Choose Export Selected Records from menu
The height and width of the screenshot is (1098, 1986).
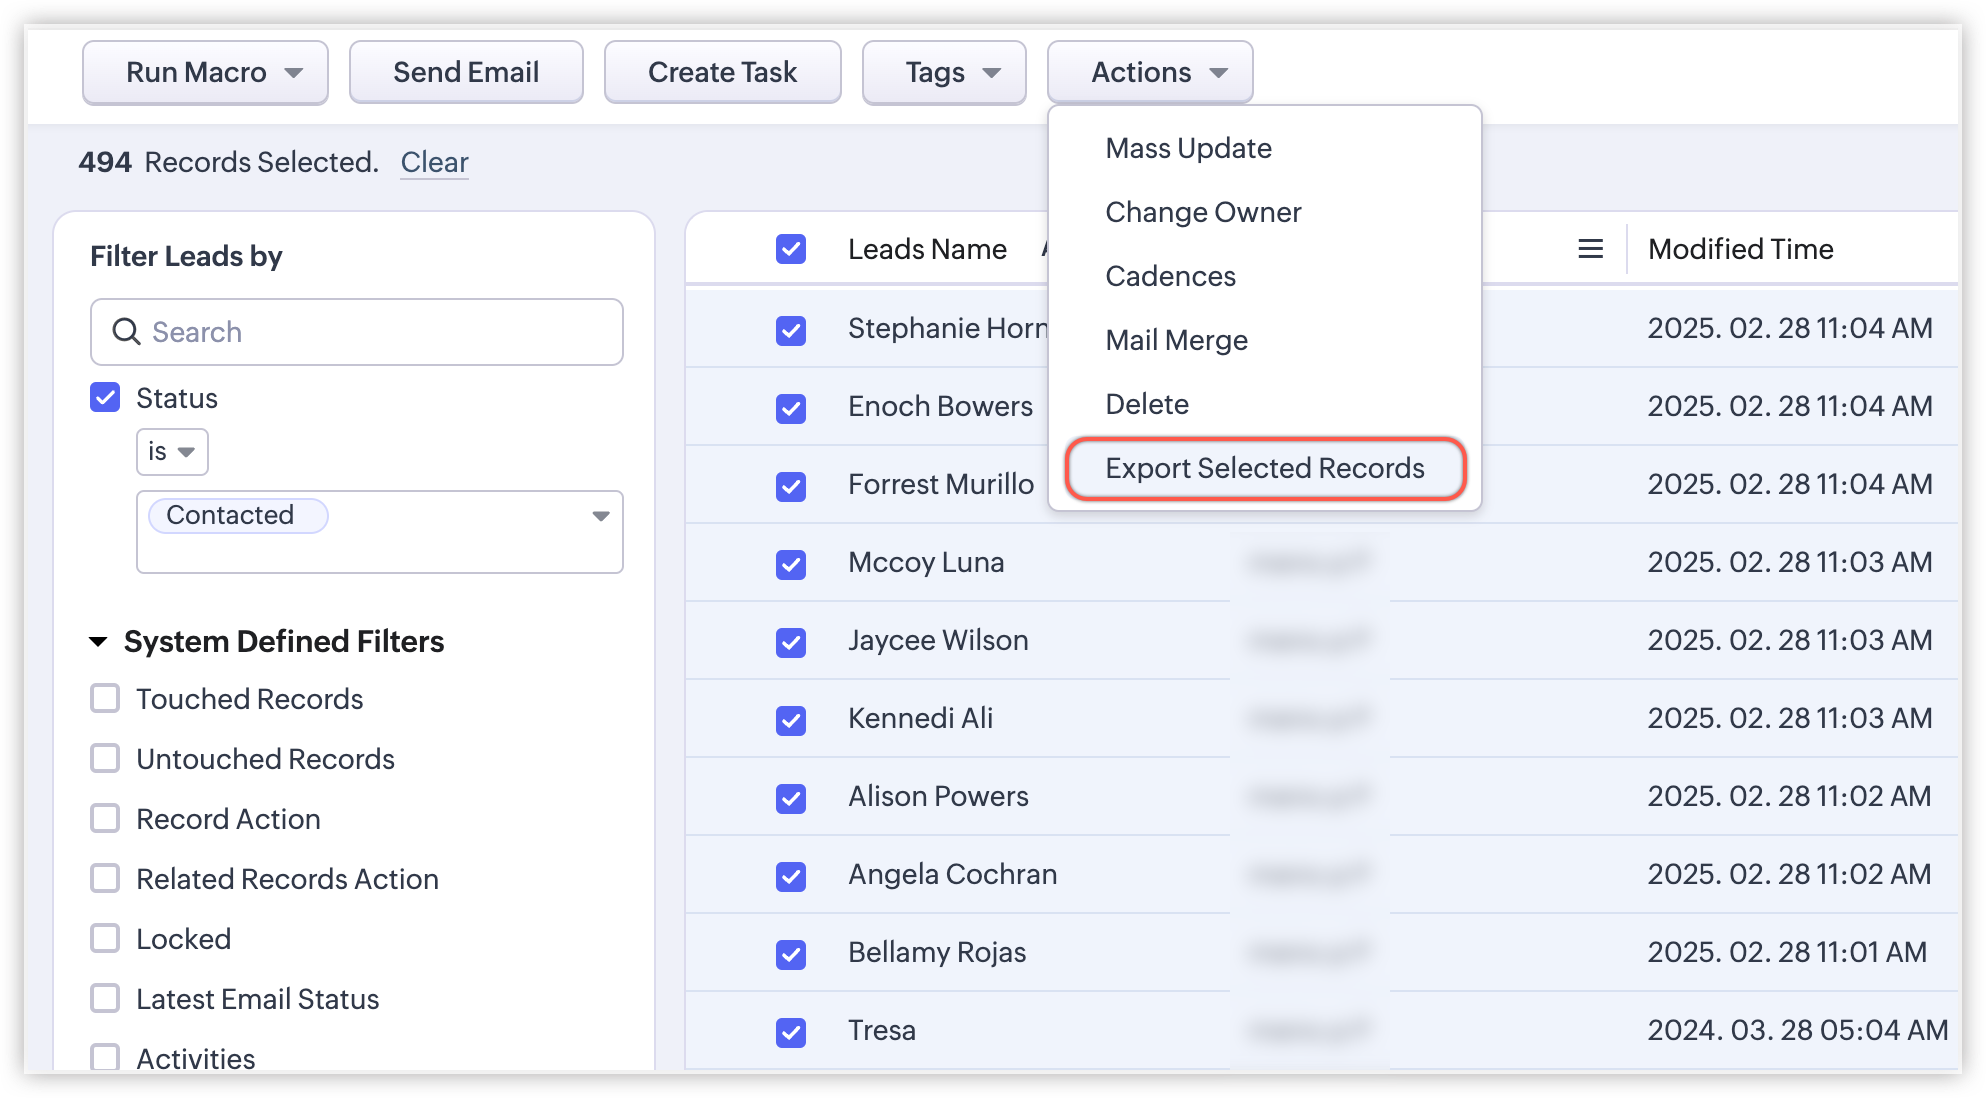(x=1264, y=468)
